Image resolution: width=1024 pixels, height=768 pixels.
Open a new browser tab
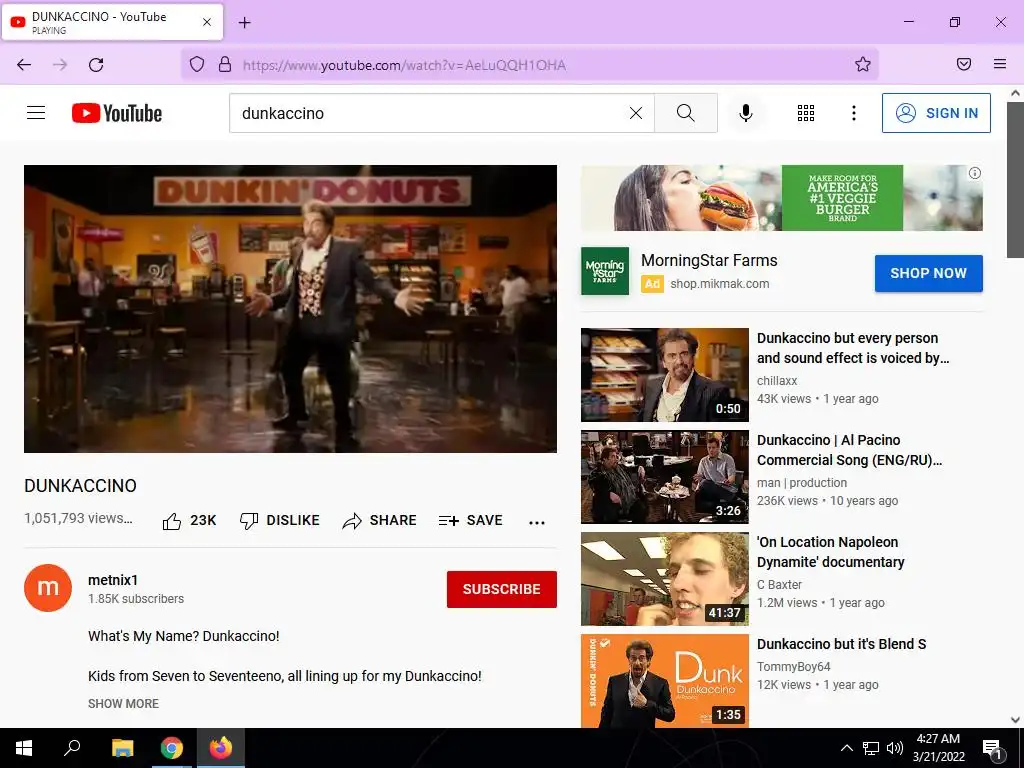(244, 23)
